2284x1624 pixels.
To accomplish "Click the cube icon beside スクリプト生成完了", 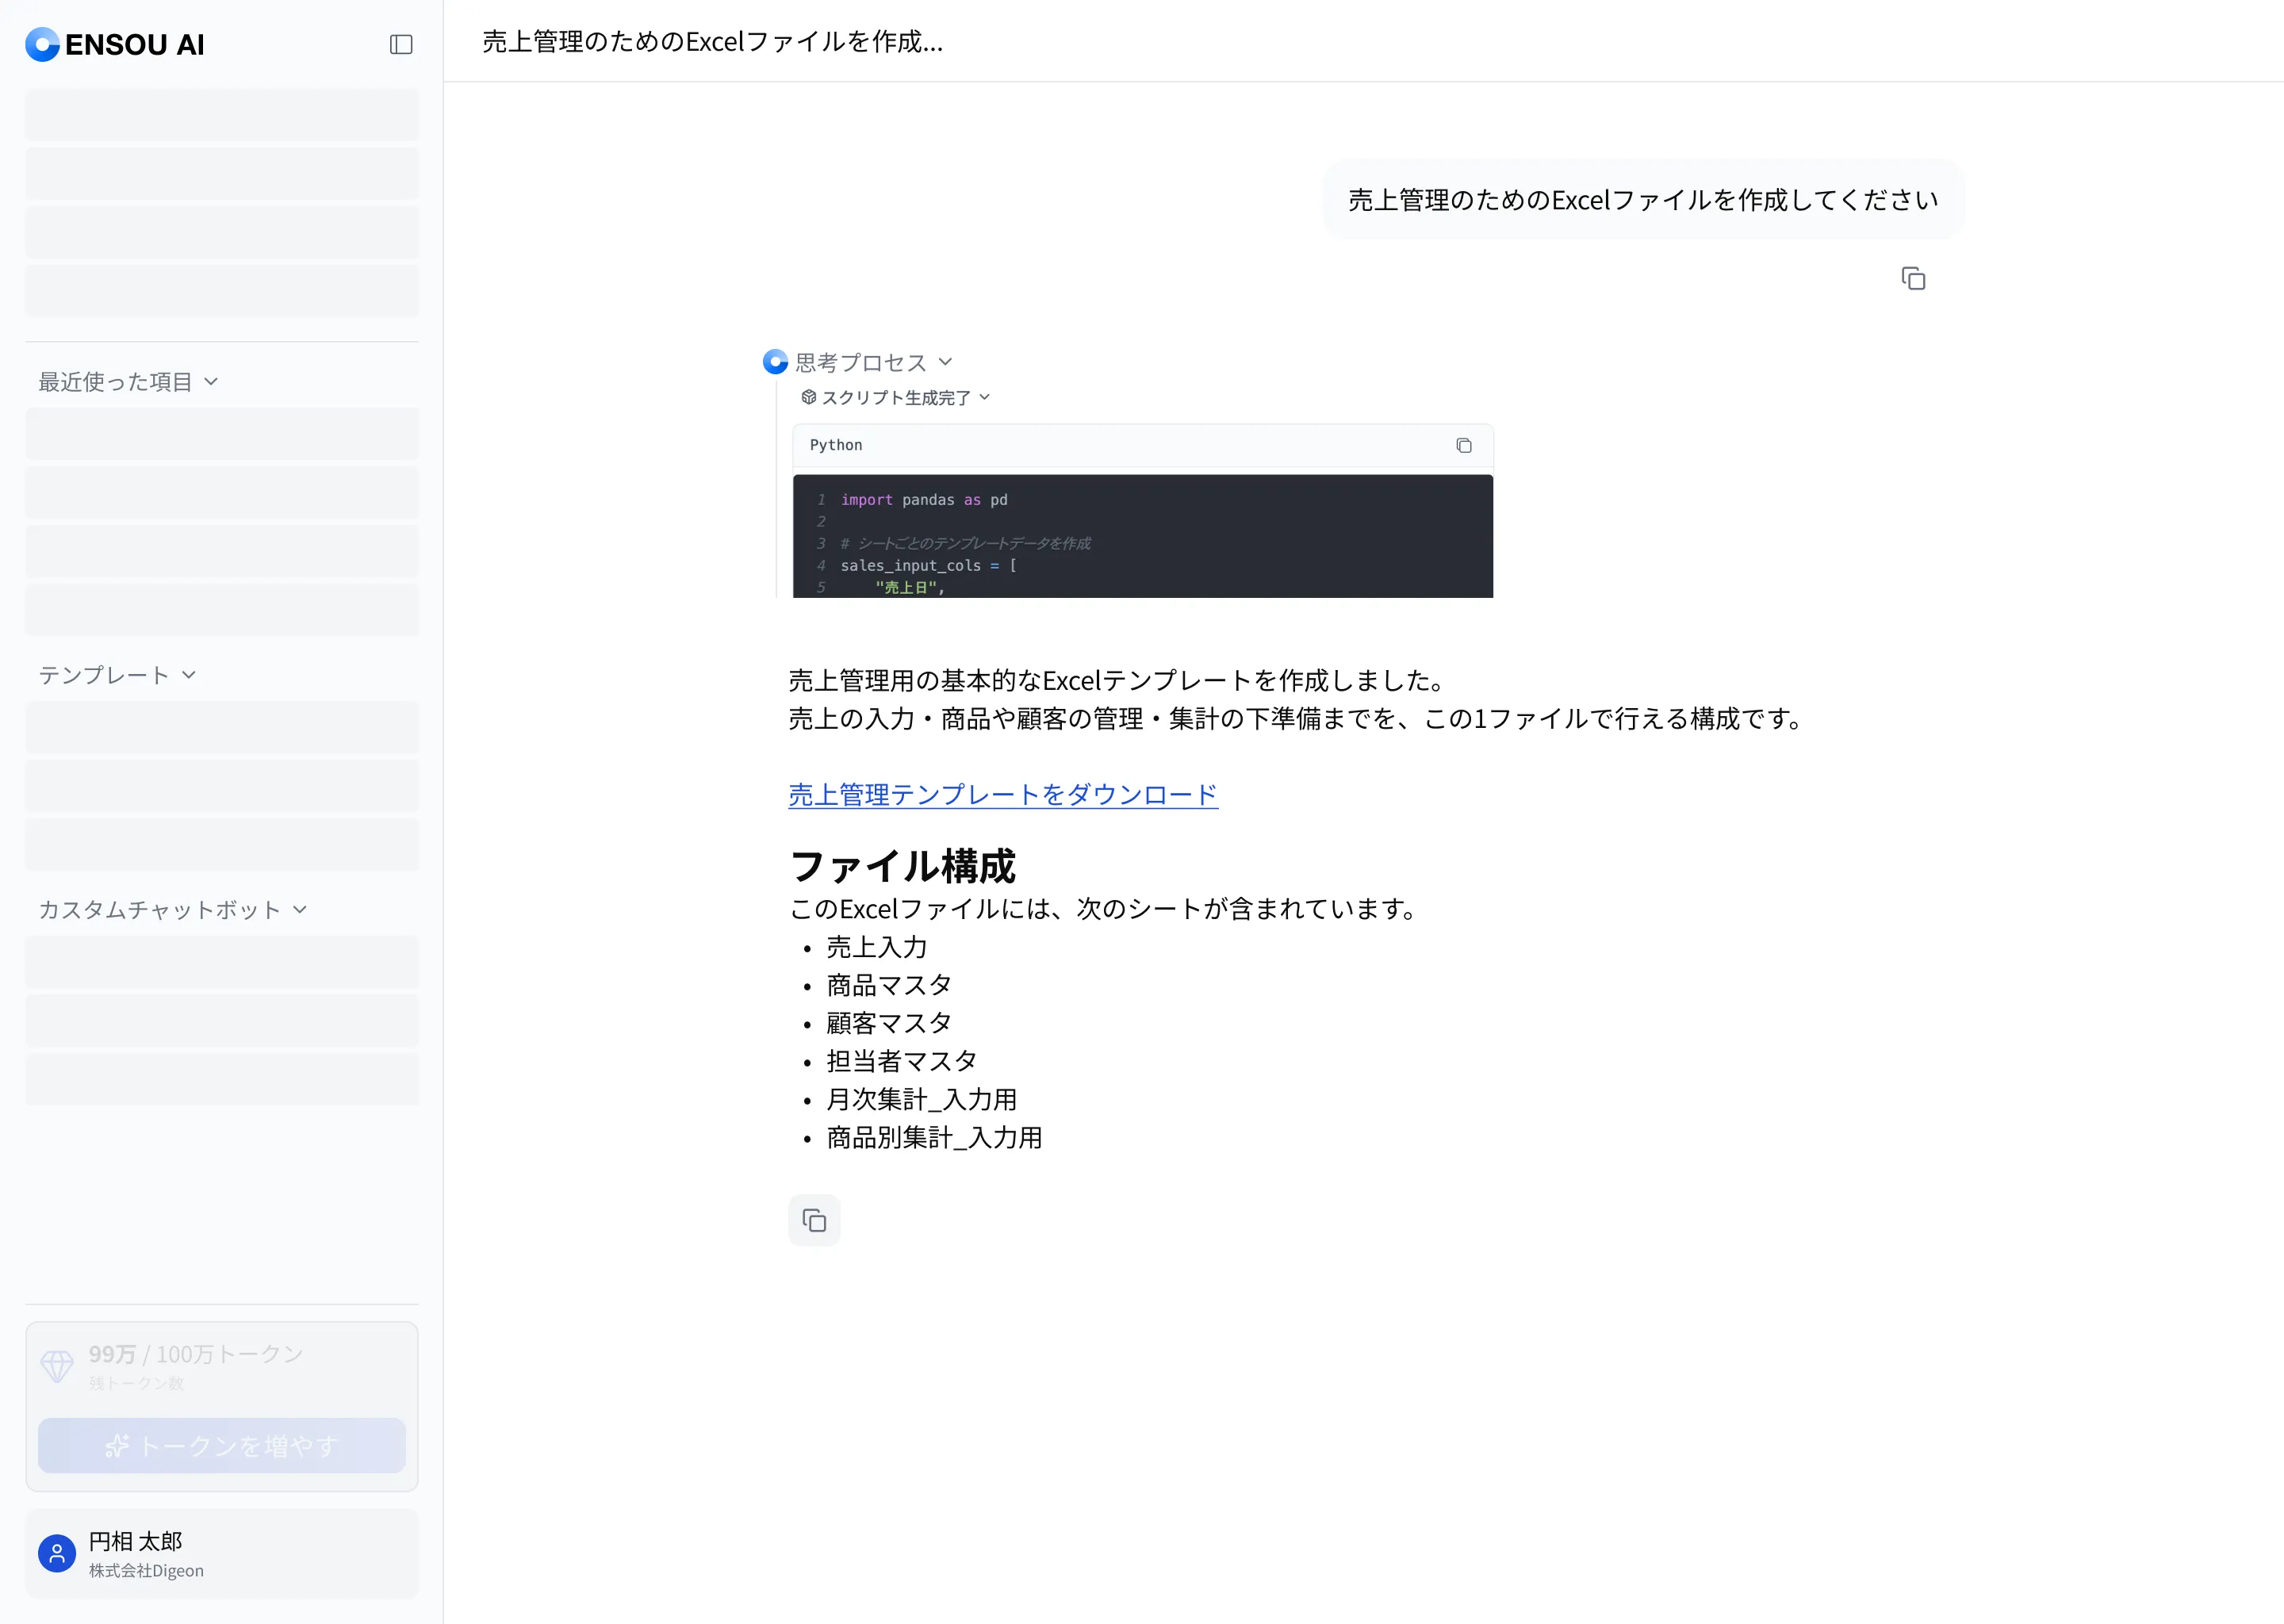I will pyautogui.click(x=808, y=397).
